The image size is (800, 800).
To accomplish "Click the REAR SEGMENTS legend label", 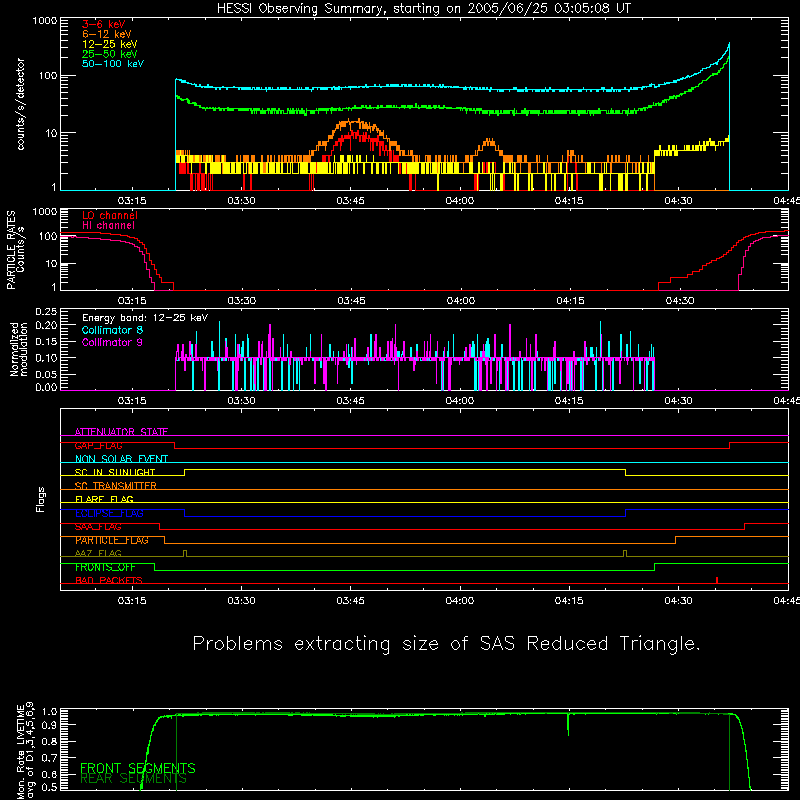I will pyautogui.click(x=133, y=779).
